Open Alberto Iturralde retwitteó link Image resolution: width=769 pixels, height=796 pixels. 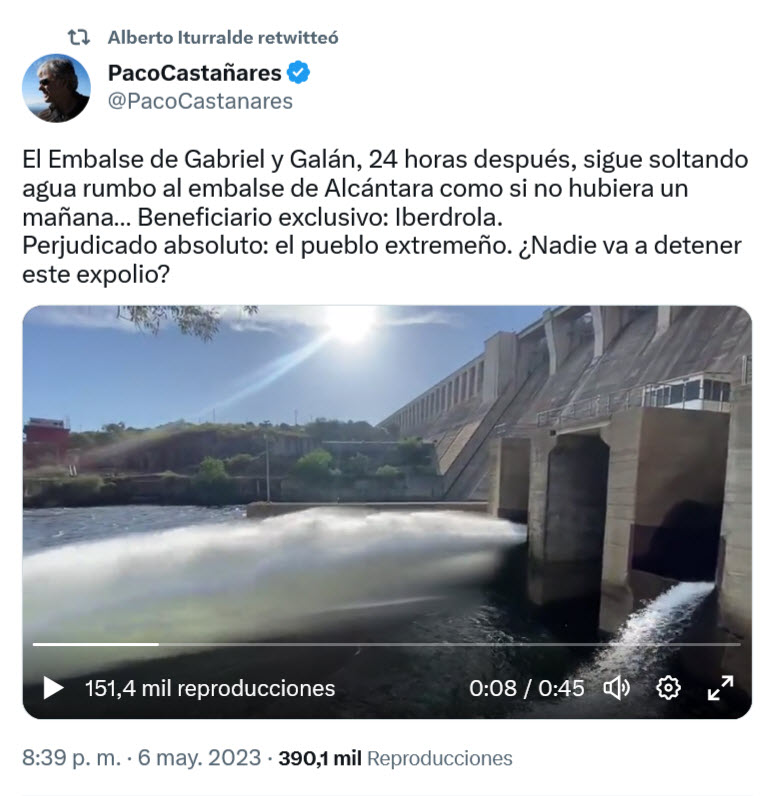tap(223, 37)
